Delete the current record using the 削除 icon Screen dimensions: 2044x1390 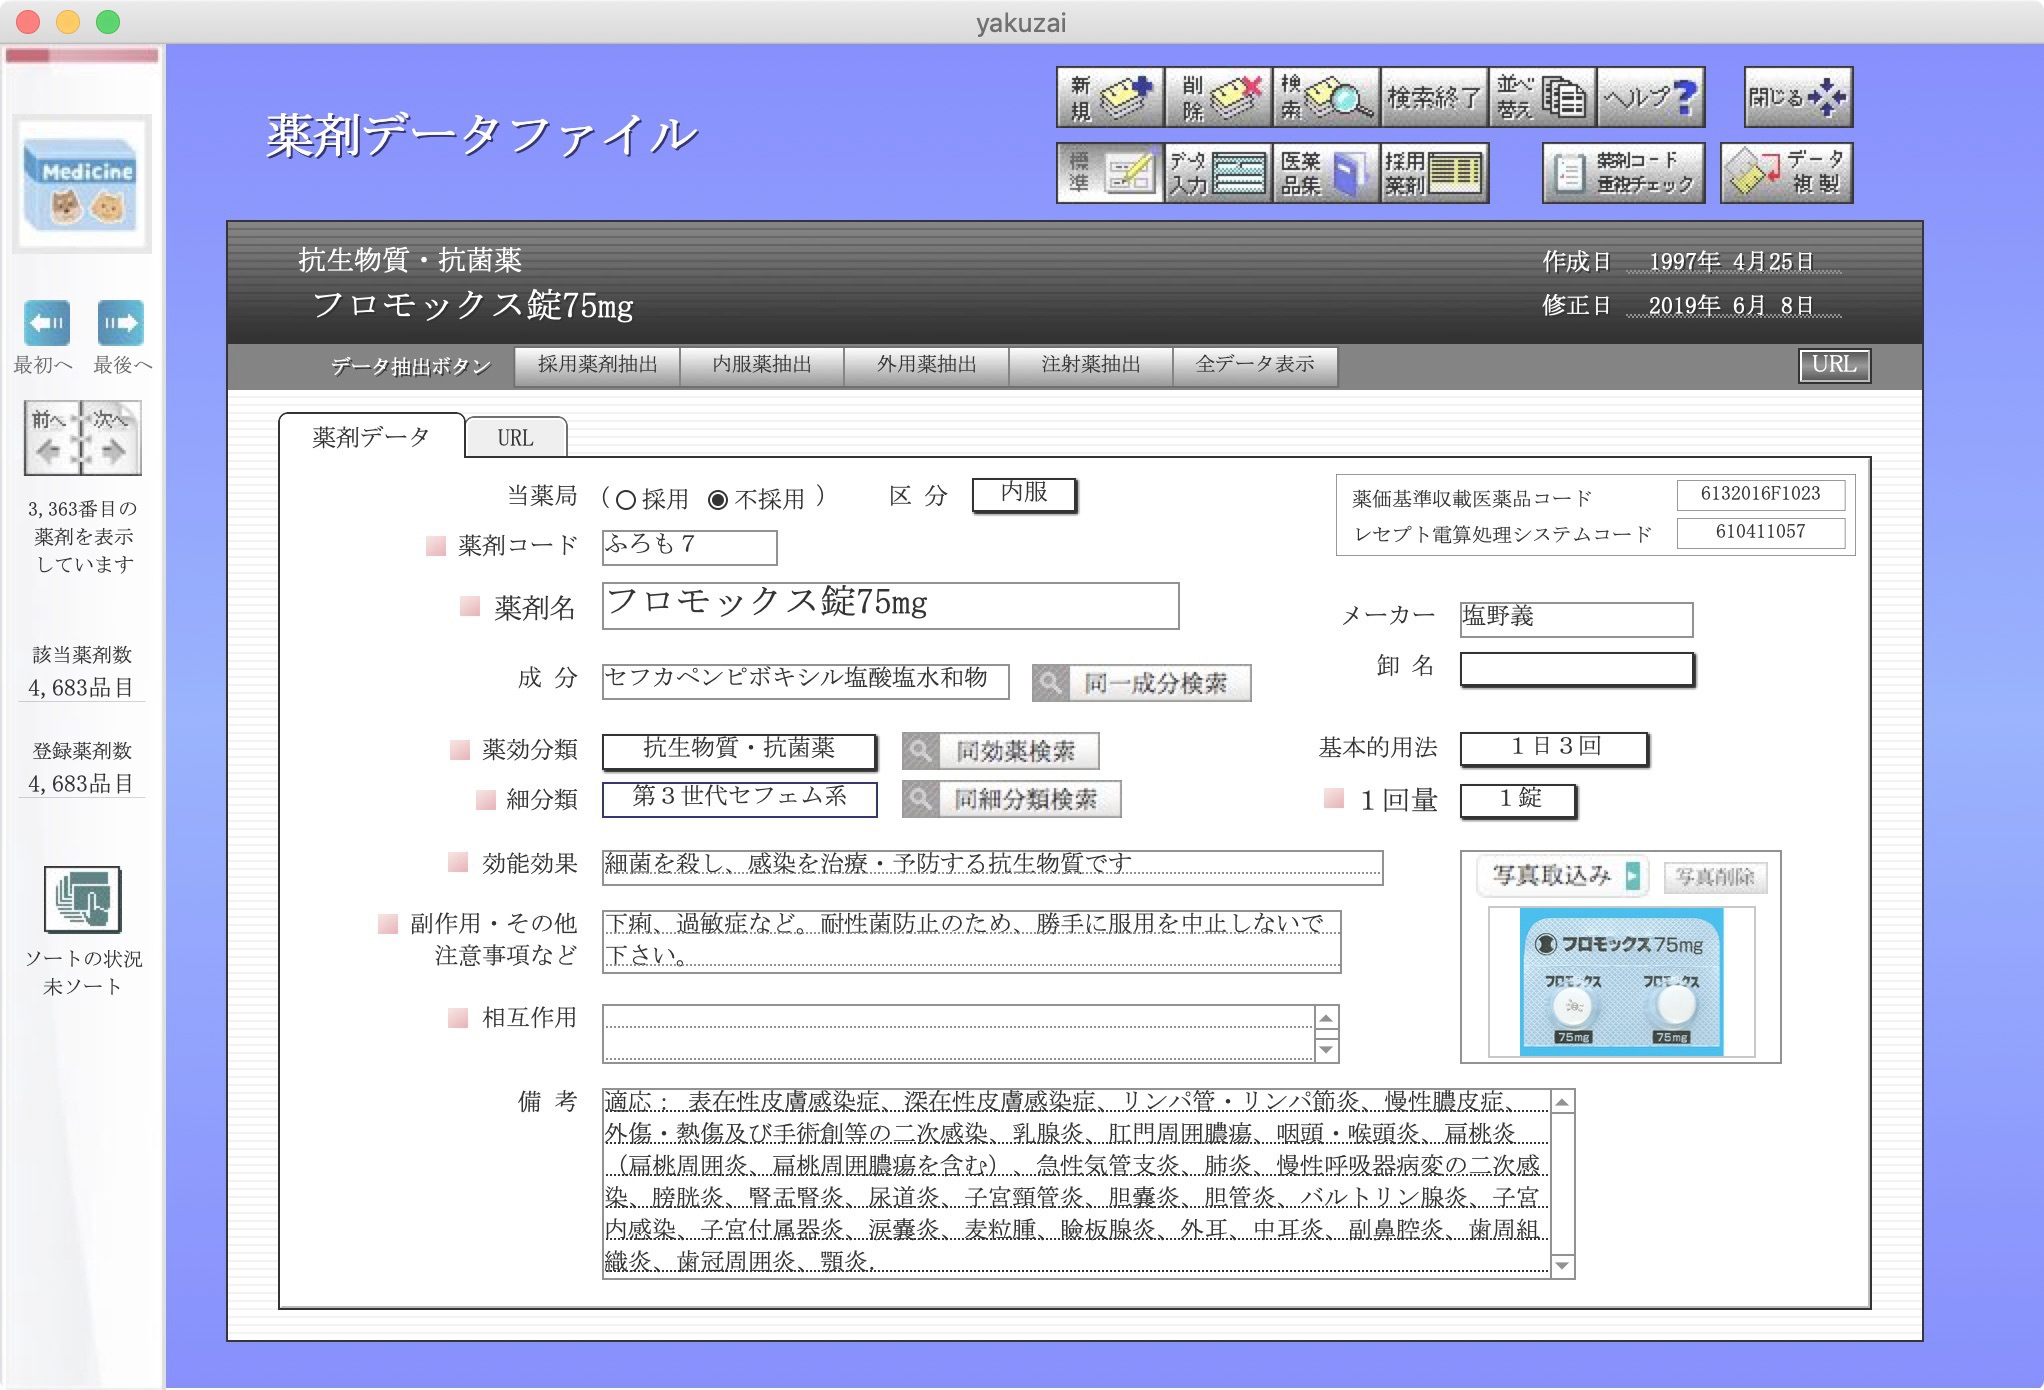point(1218,97)
